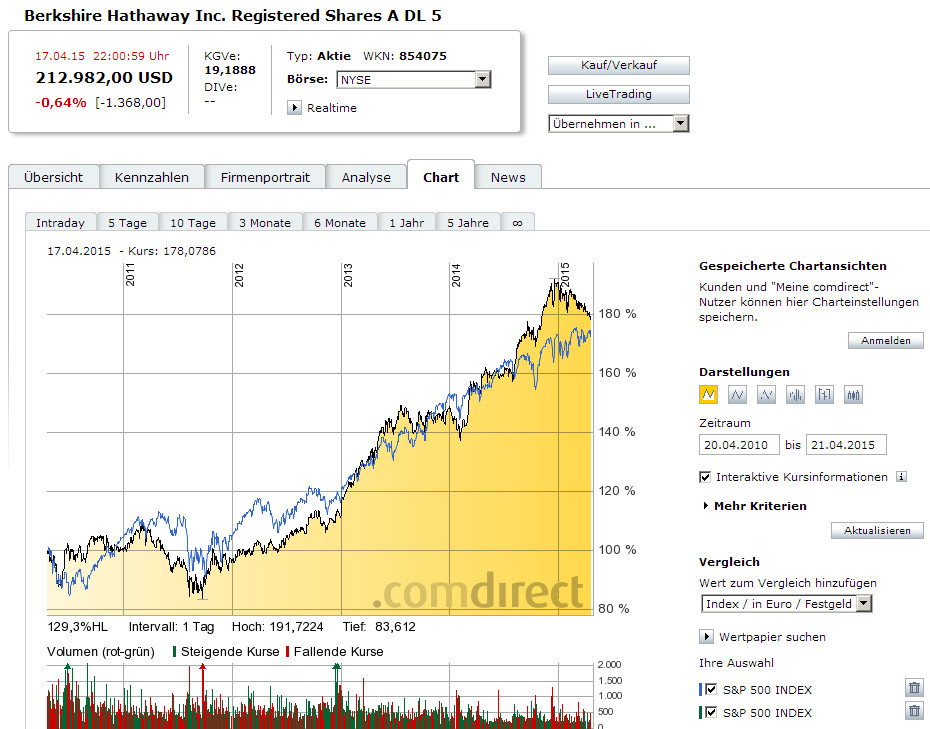This screenshot has height=729, width=930.
Task: Delete the blue S&P 500 INDEX entry
Action: coord(914,688)
